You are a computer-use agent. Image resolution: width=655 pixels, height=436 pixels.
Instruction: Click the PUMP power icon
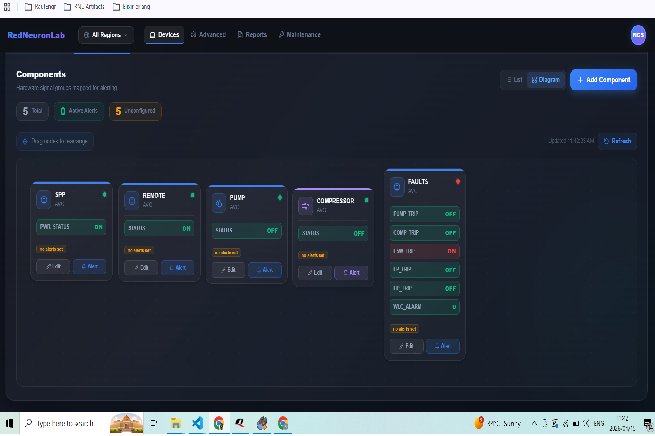click(x=219, y=203)
